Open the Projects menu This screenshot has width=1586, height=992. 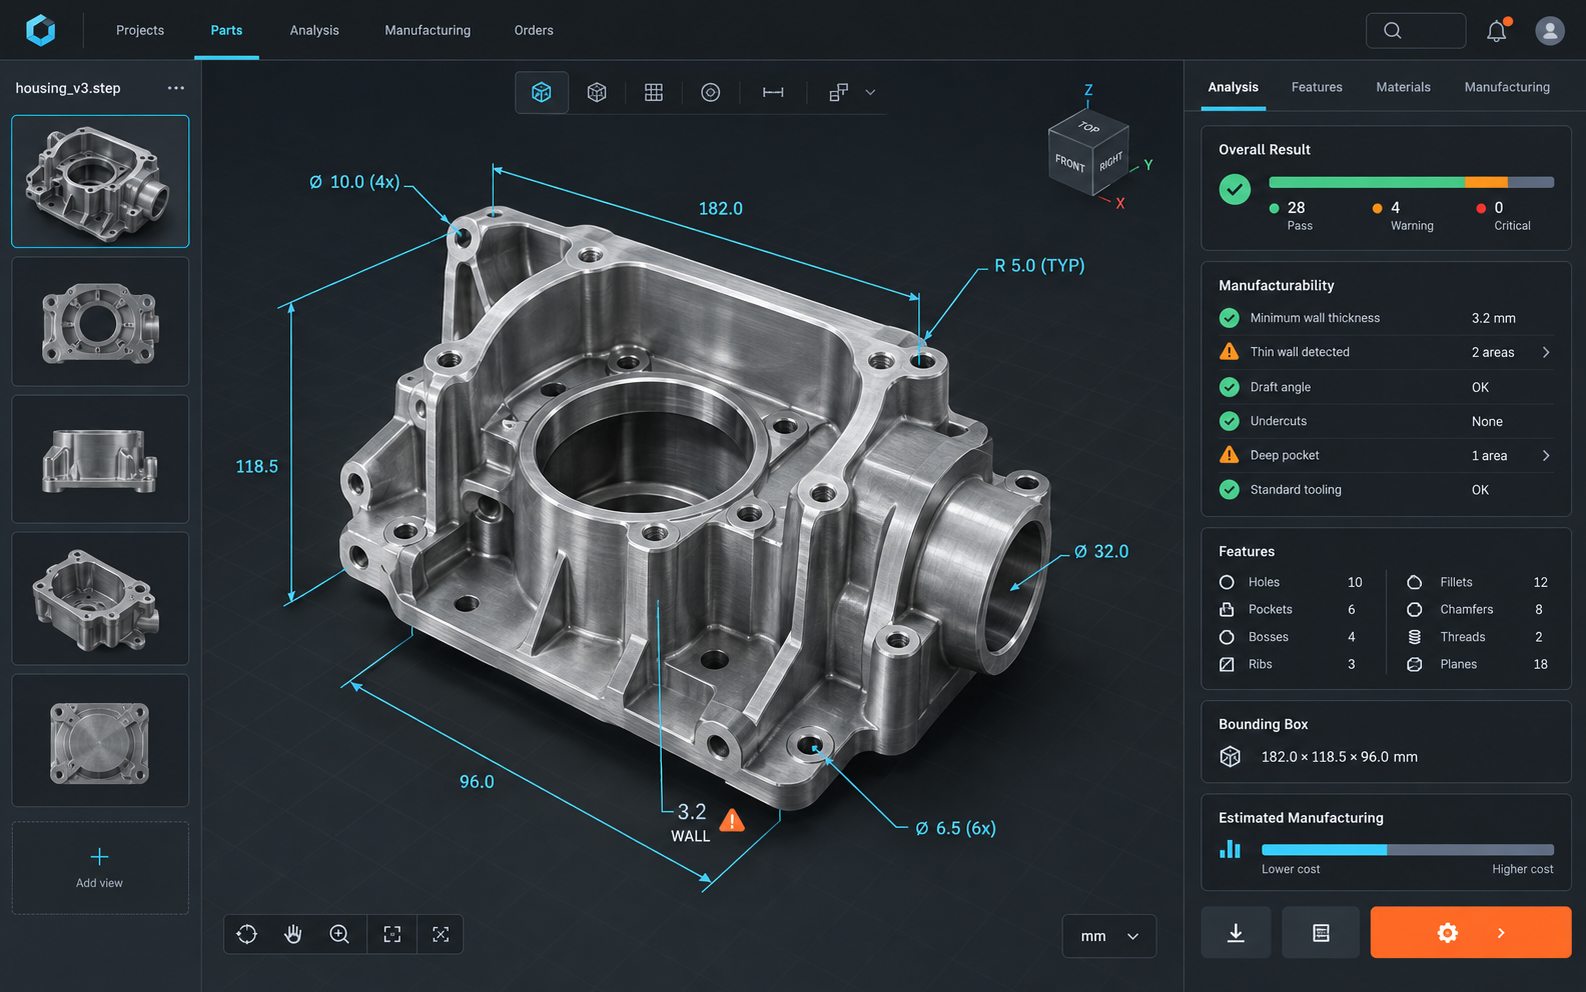click(140, 30)
